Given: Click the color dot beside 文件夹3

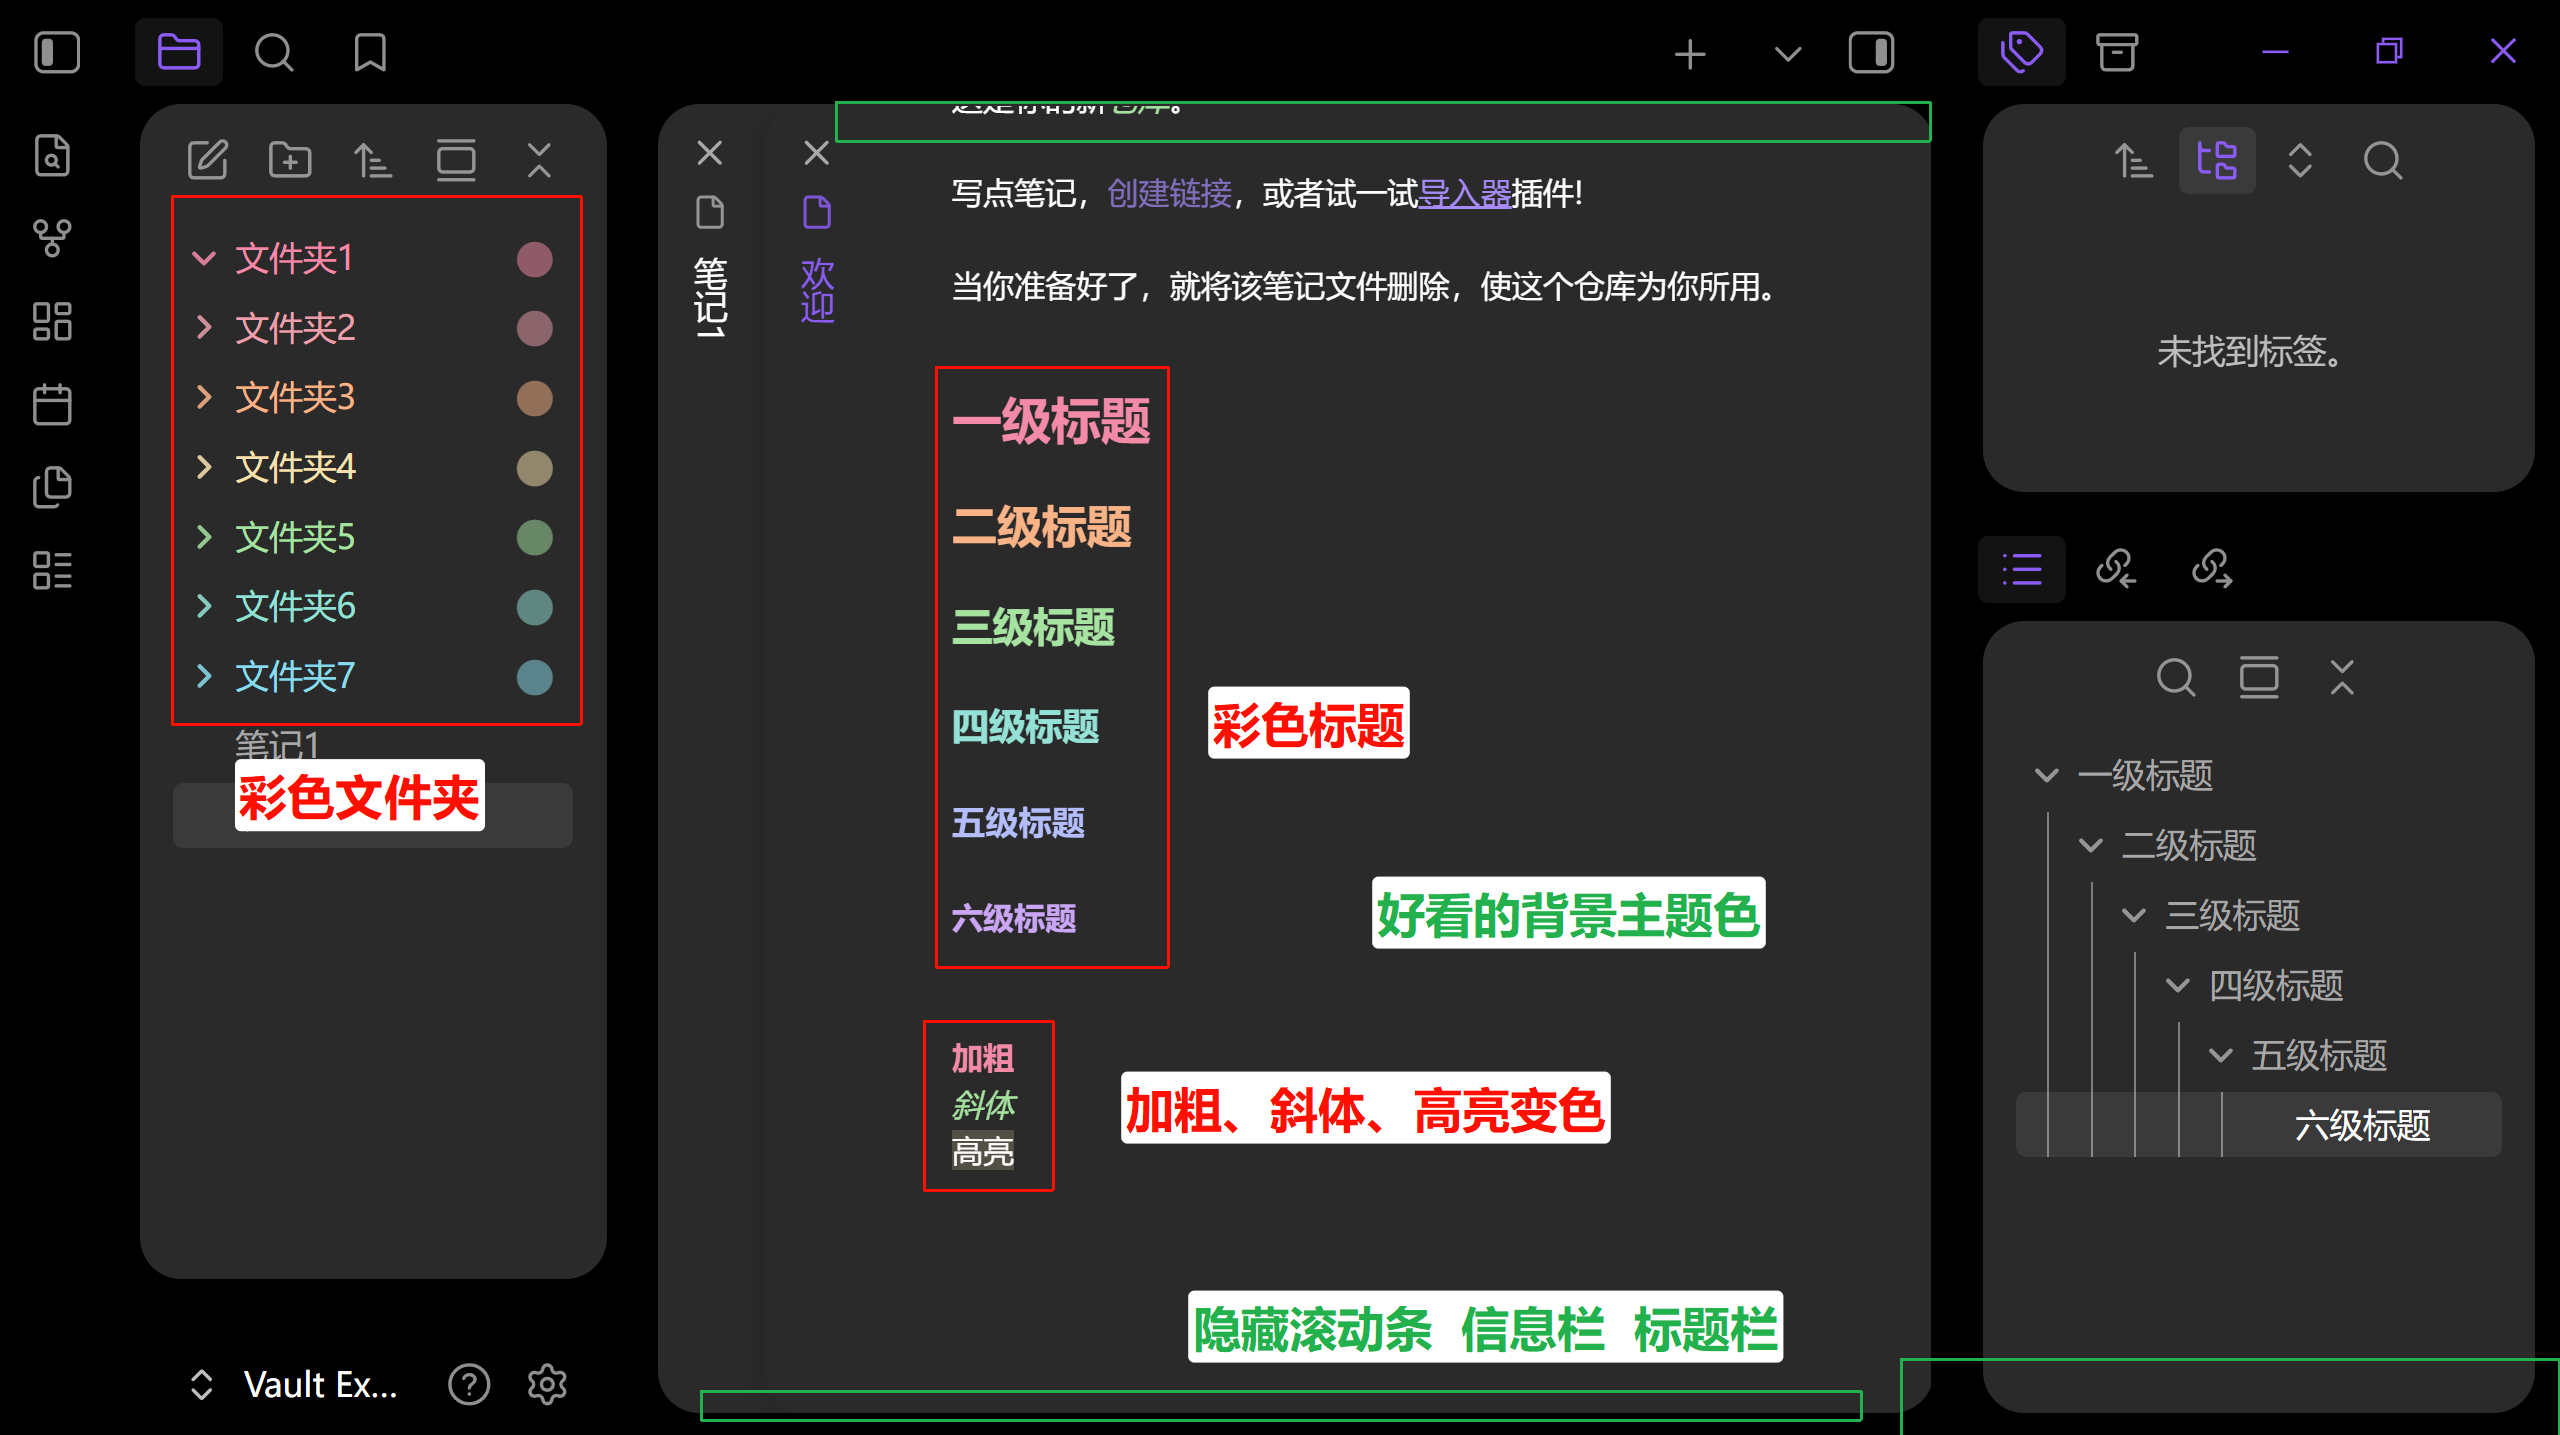Looking at the screenshot, I should click(535, 398).
